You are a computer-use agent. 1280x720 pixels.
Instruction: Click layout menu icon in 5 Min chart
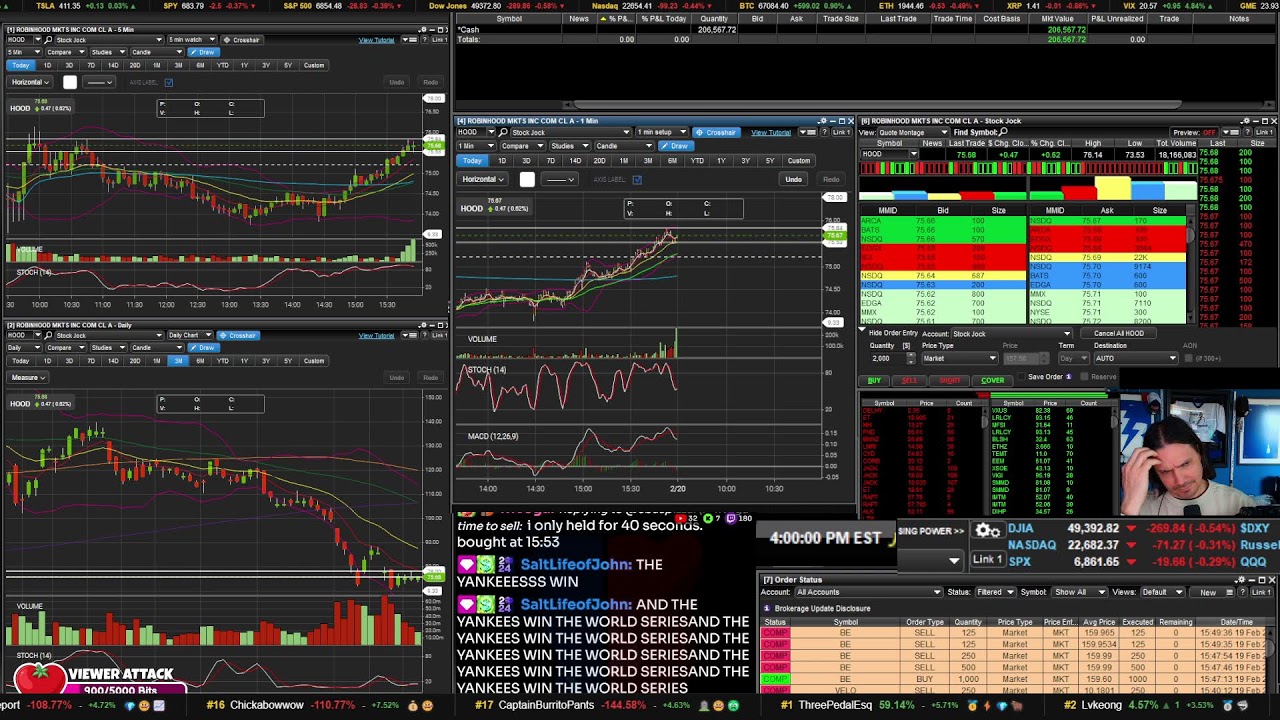[x=410, y=40]
